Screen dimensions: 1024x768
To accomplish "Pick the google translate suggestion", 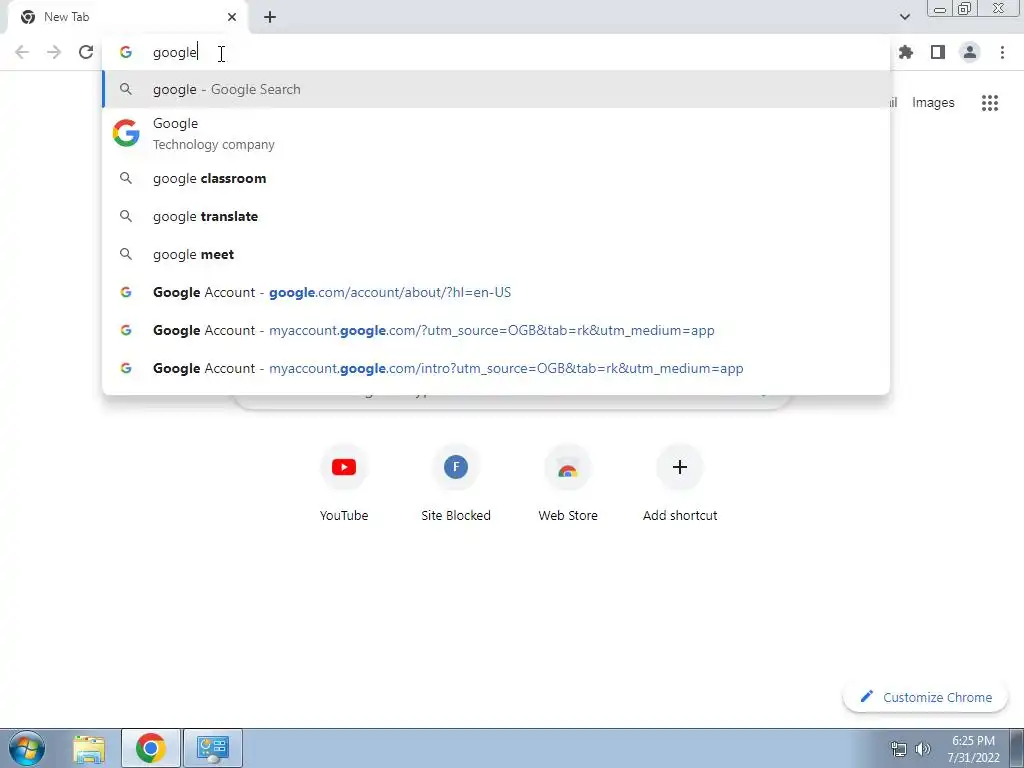I will [496, 216].
